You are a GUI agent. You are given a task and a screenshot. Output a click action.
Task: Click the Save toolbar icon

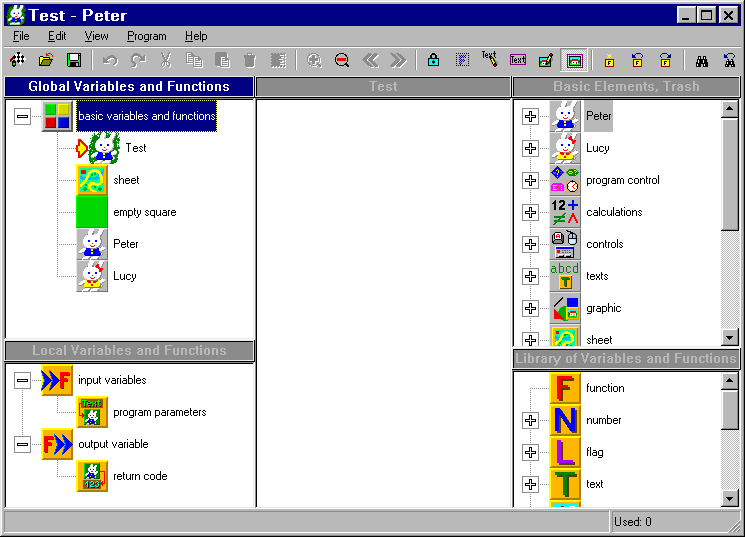pyautogui.click(x=74, y=61)
